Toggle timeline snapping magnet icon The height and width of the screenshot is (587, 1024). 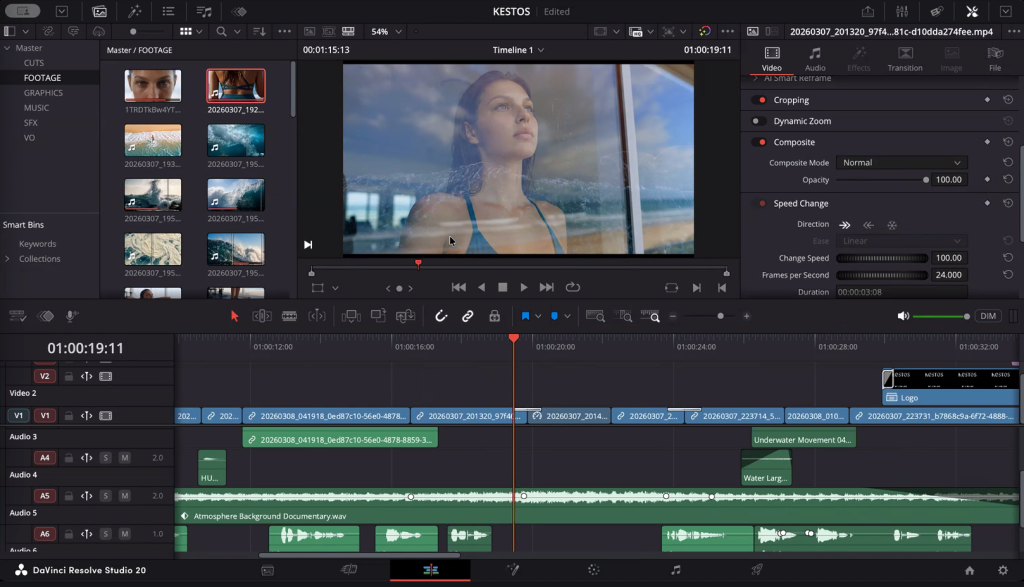point(441,316)
